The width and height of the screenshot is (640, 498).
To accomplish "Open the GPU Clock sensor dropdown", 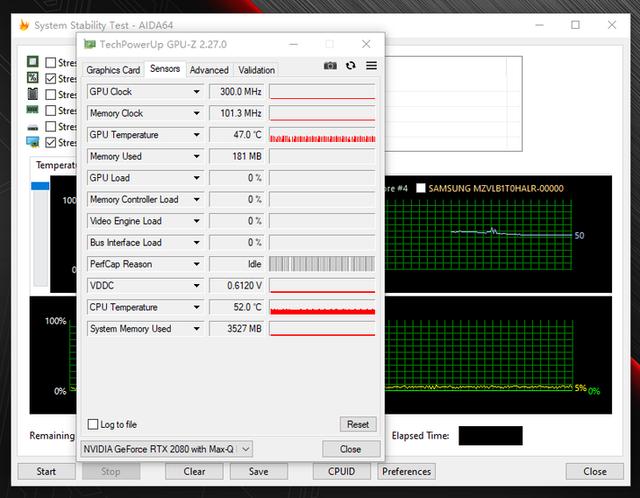I will [197, 92].
